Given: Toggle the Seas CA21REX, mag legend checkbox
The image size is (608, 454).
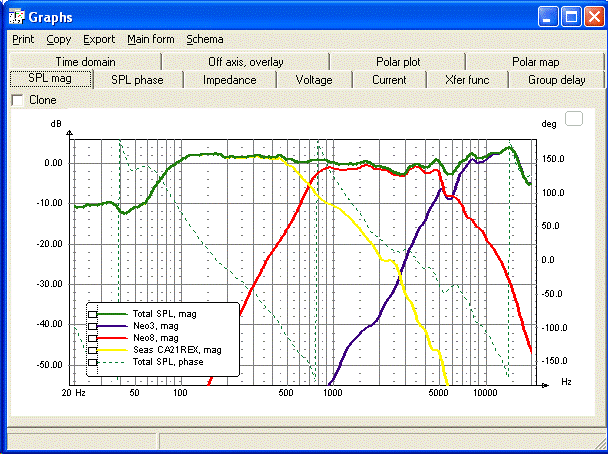Looking at the screenshot, I should coord(92,350).
